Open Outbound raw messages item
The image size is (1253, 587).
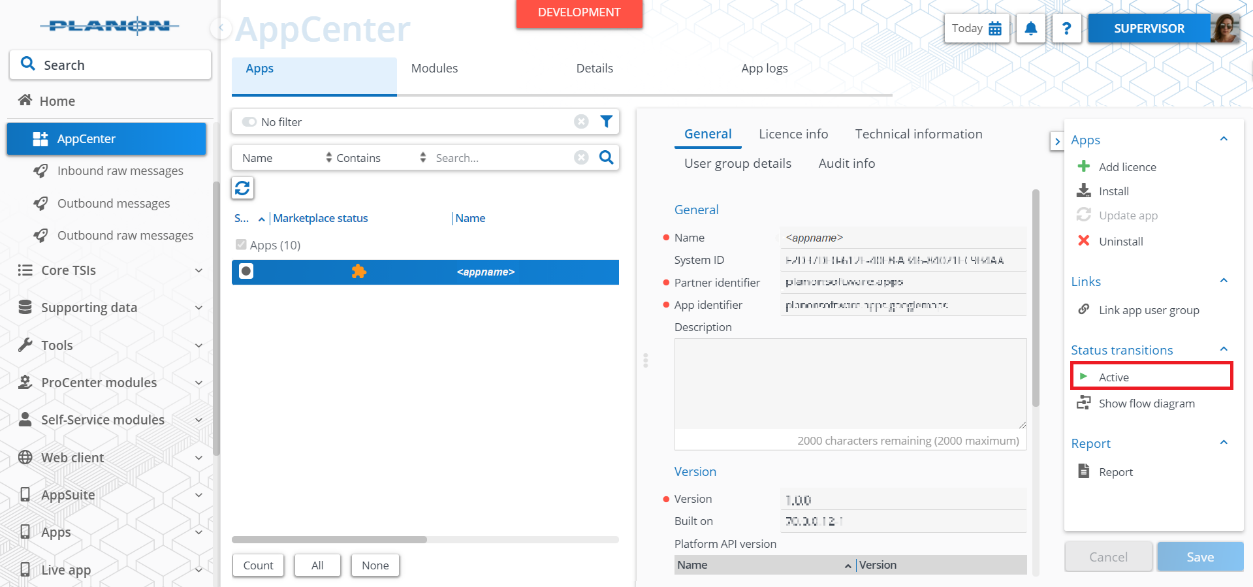pos(125,235)
